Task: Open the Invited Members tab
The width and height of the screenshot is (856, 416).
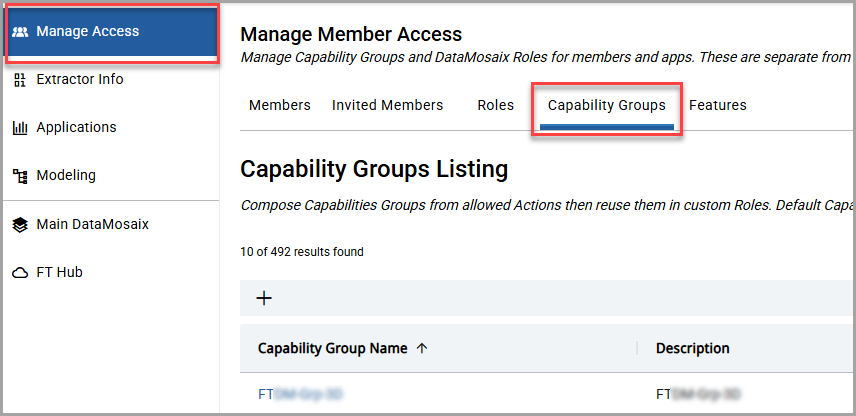Action: click(x=387, y=105)
